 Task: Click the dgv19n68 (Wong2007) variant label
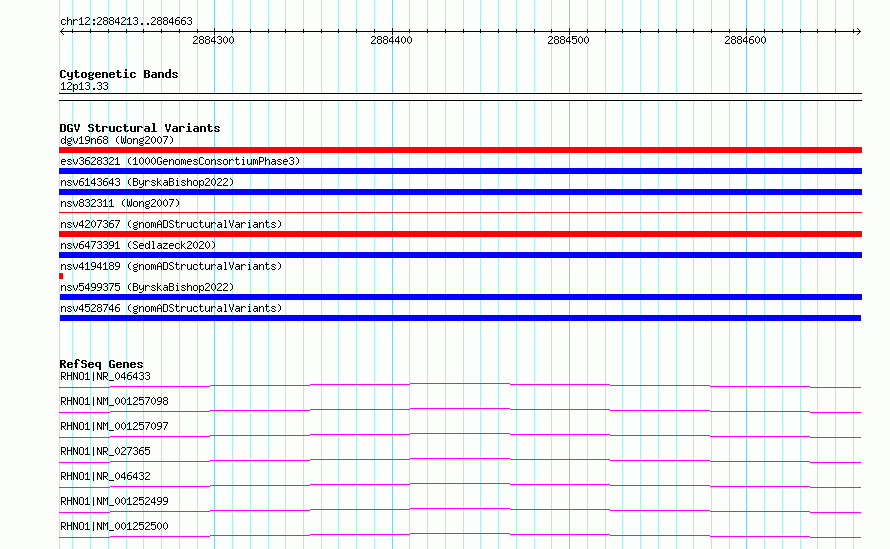117,140
